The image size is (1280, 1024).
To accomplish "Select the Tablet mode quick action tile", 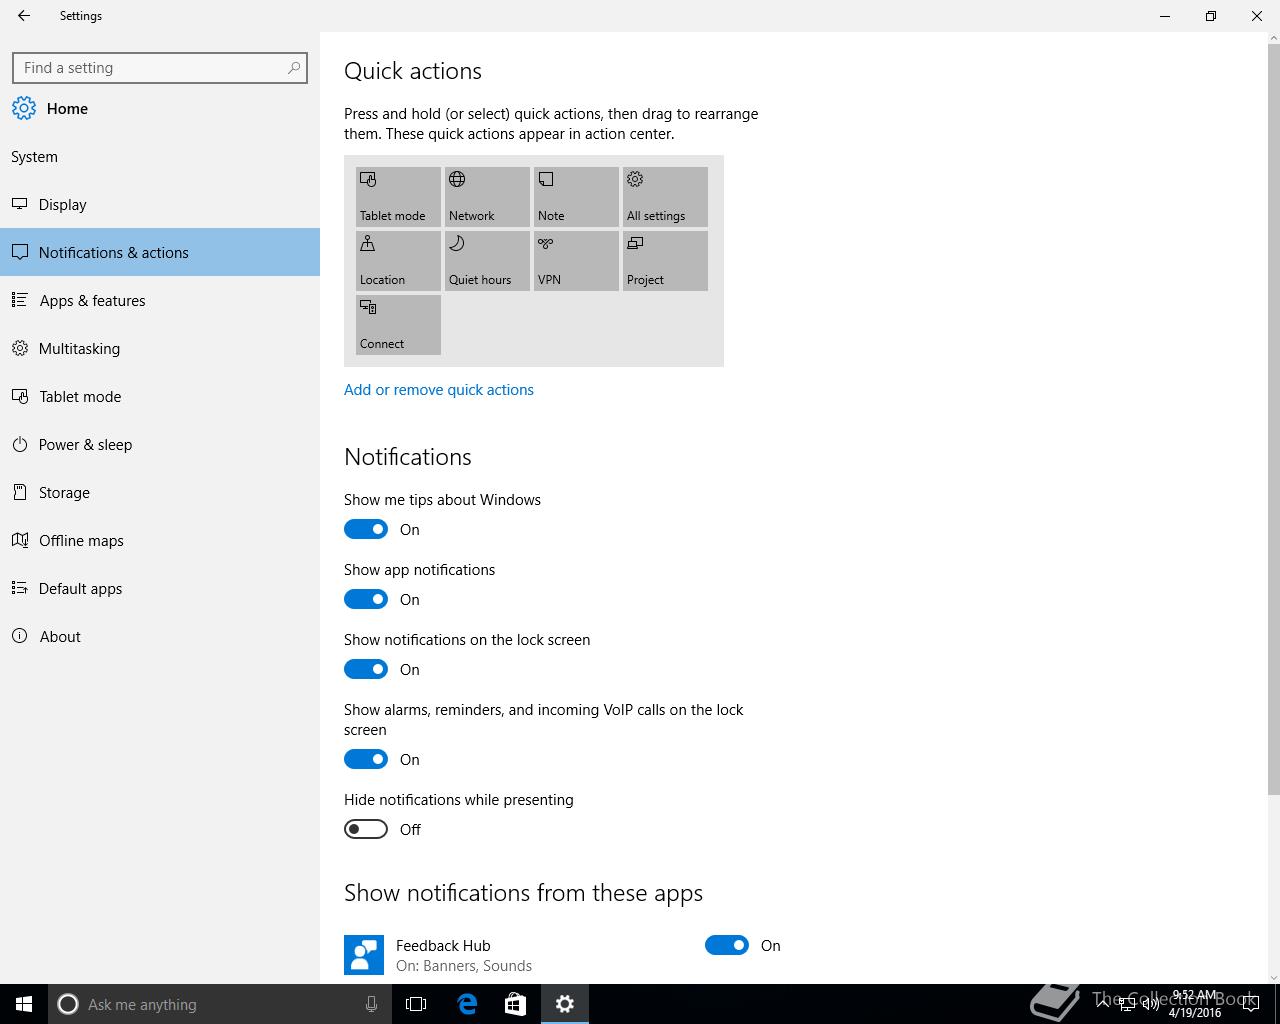I will tap(398, 197).
